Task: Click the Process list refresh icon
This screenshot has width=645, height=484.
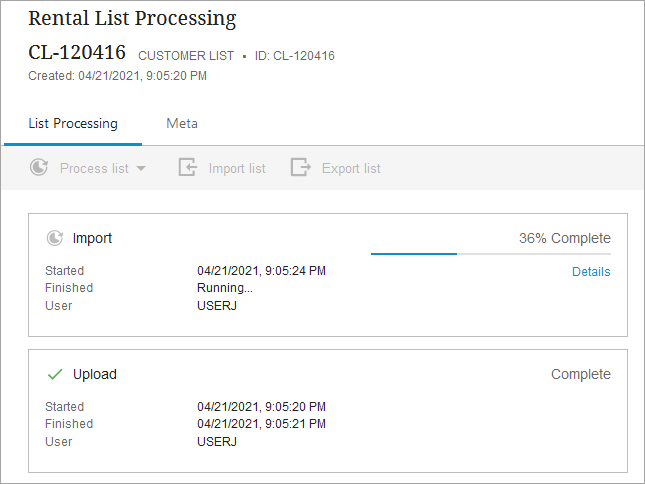Action: [x=39, y=168]
